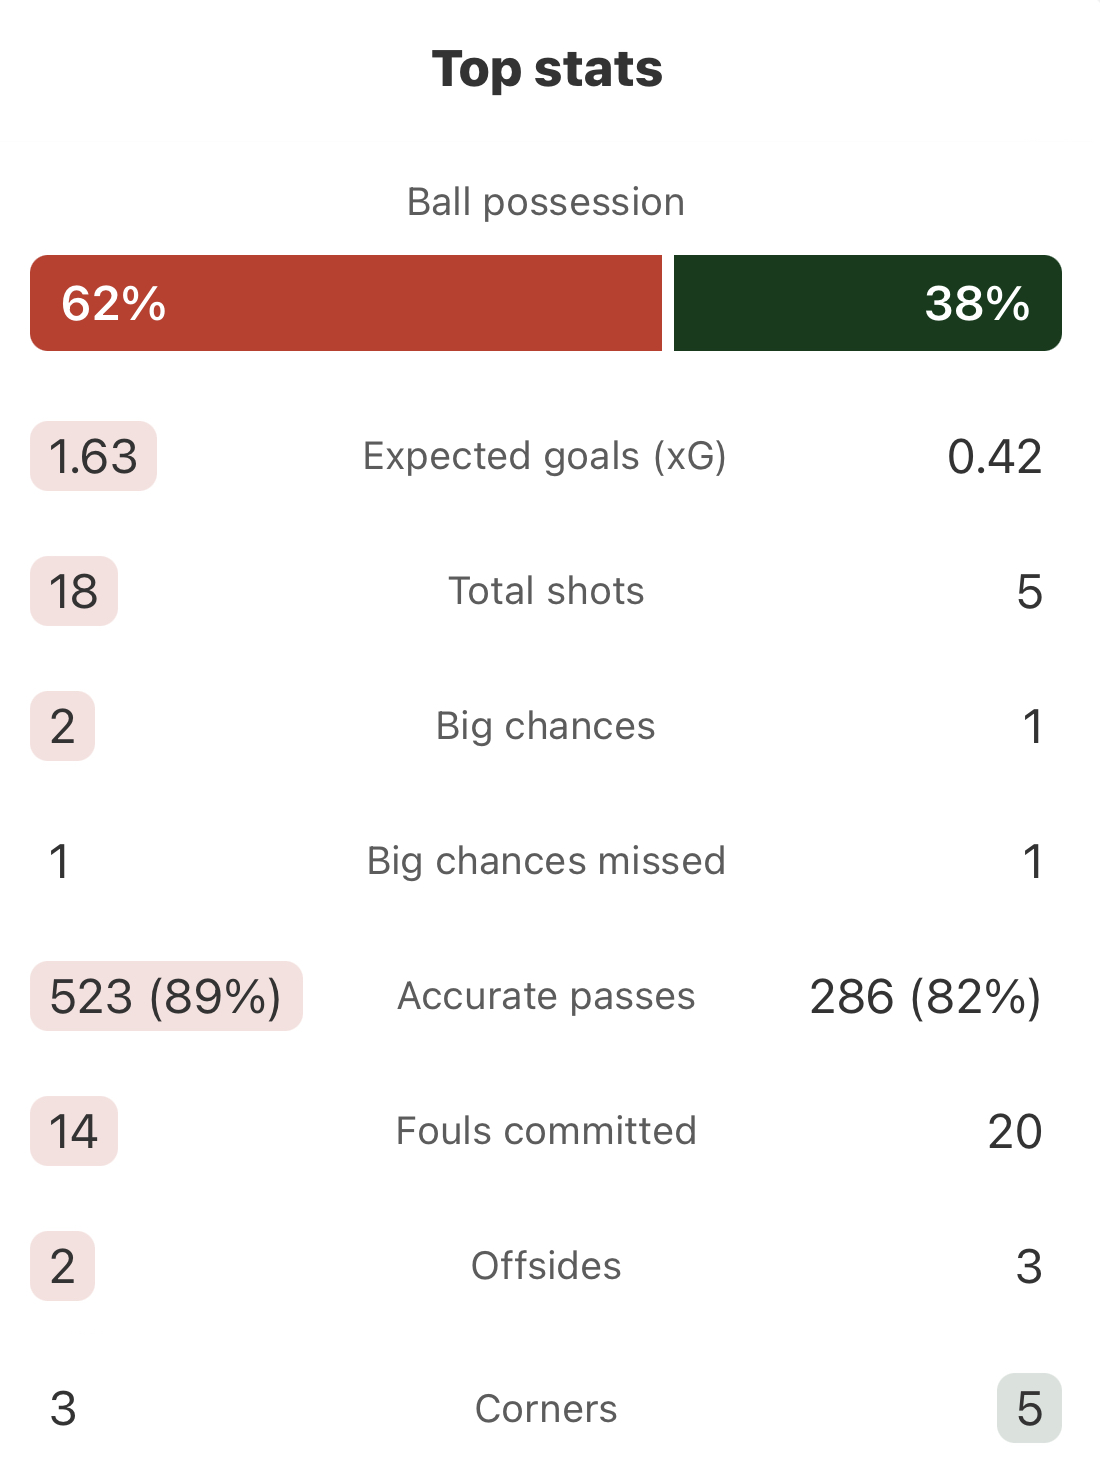Open the Expected goals (xG) stat
The width and height of the screenshot is (1100, 1471).
point(546,456)
